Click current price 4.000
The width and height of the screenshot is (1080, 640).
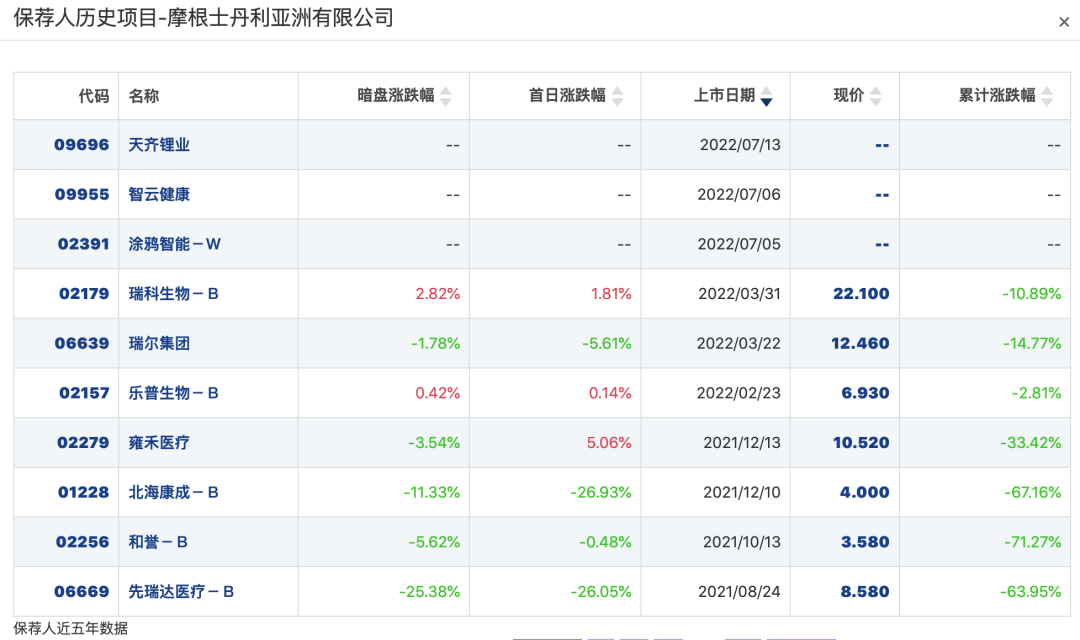click(864, 492)
